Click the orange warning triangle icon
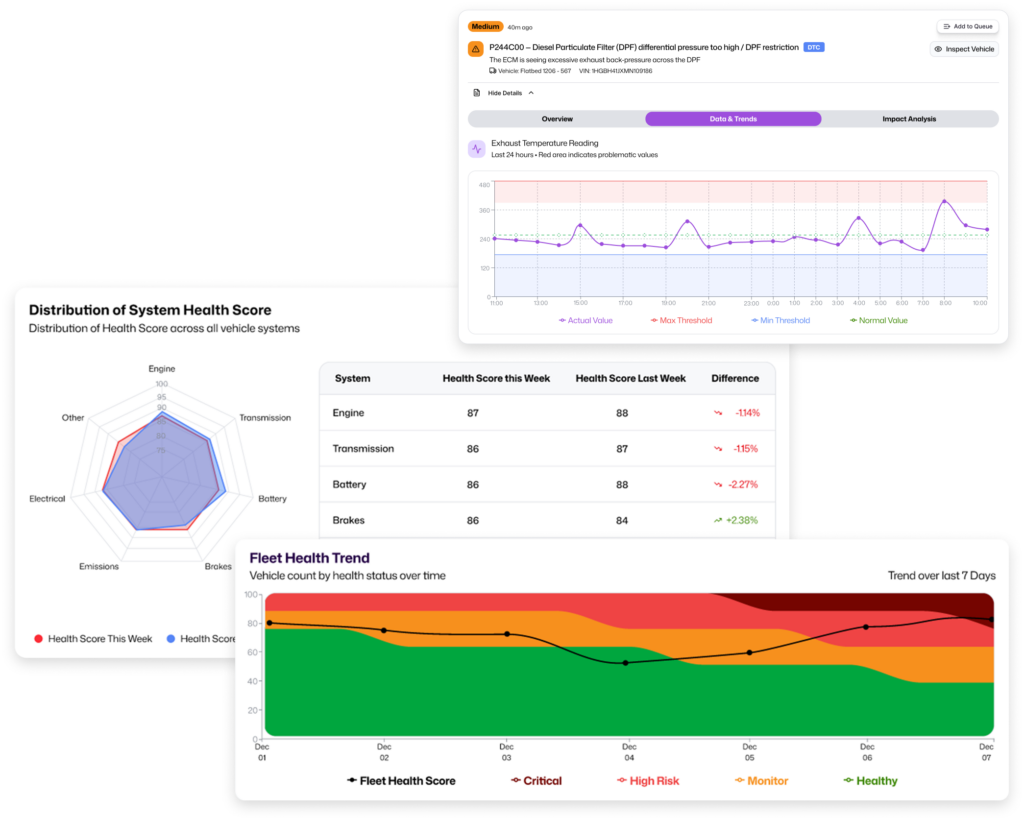This screenshot has height=820, width=1024. click(476, 48)
